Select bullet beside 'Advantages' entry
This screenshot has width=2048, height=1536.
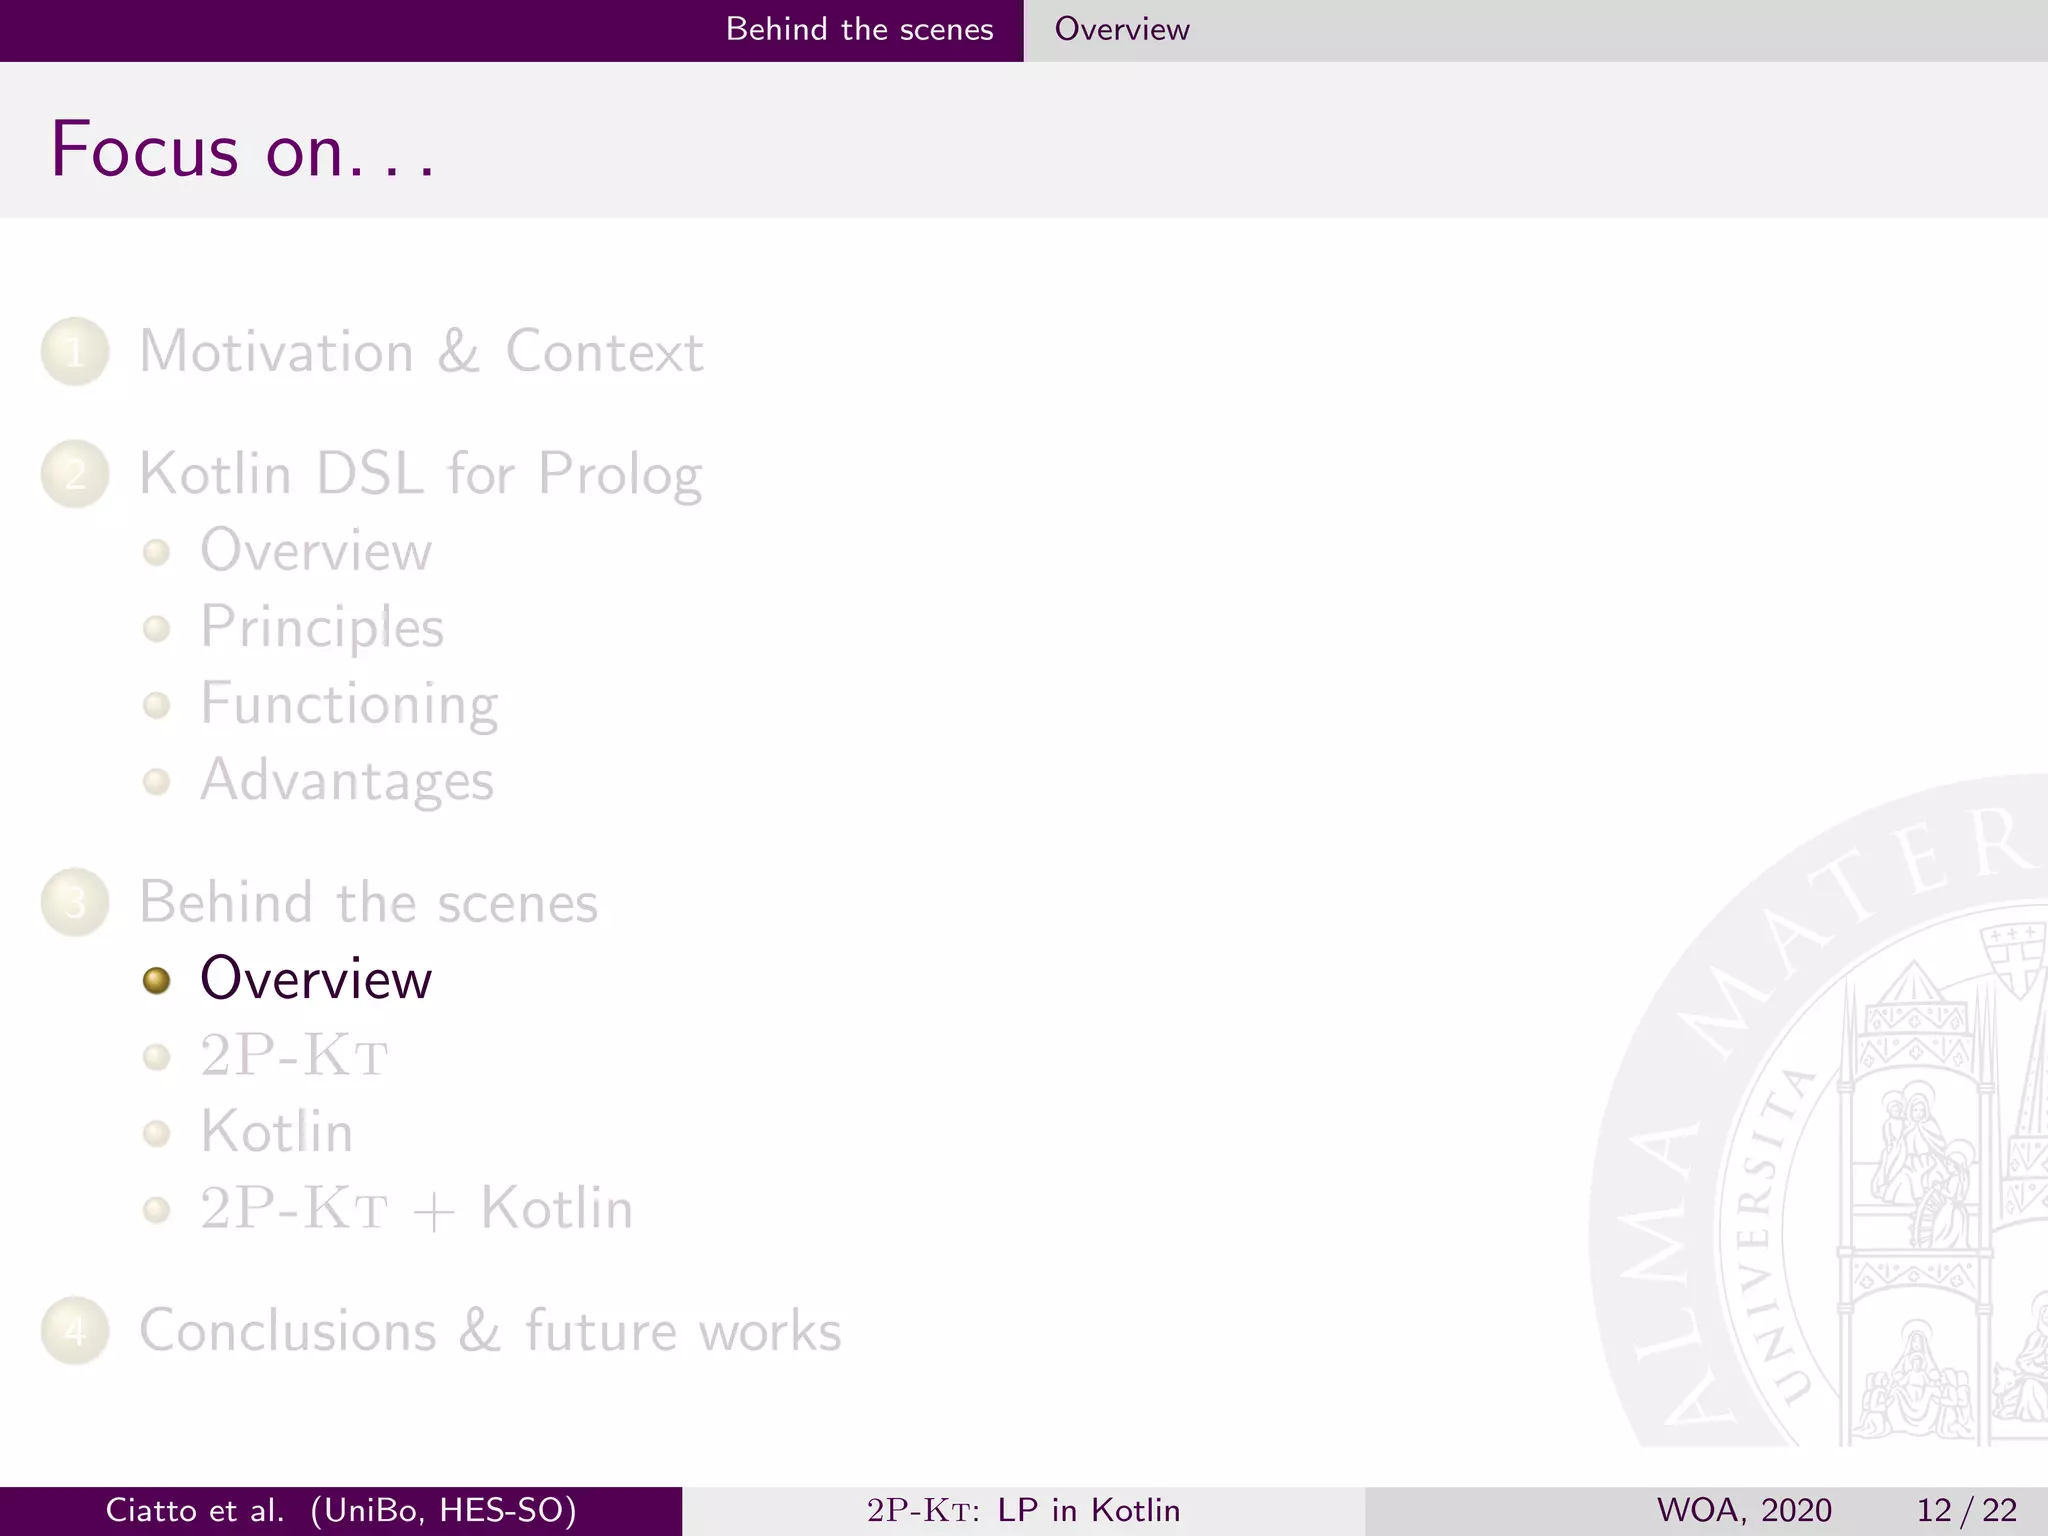tap(156, 781)
